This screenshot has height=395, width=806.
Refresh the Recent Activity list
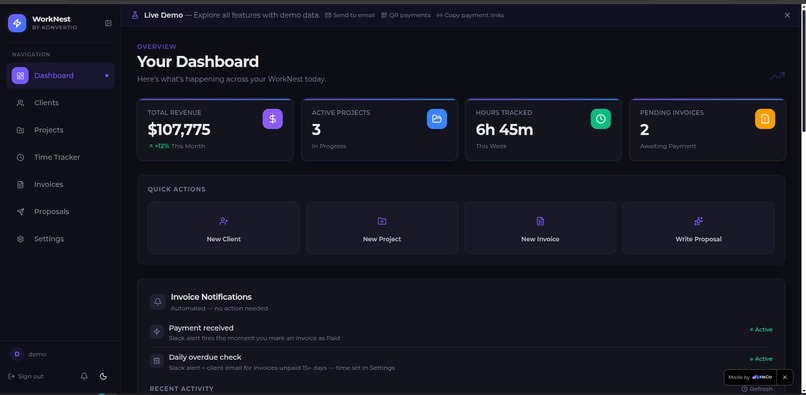757,389
